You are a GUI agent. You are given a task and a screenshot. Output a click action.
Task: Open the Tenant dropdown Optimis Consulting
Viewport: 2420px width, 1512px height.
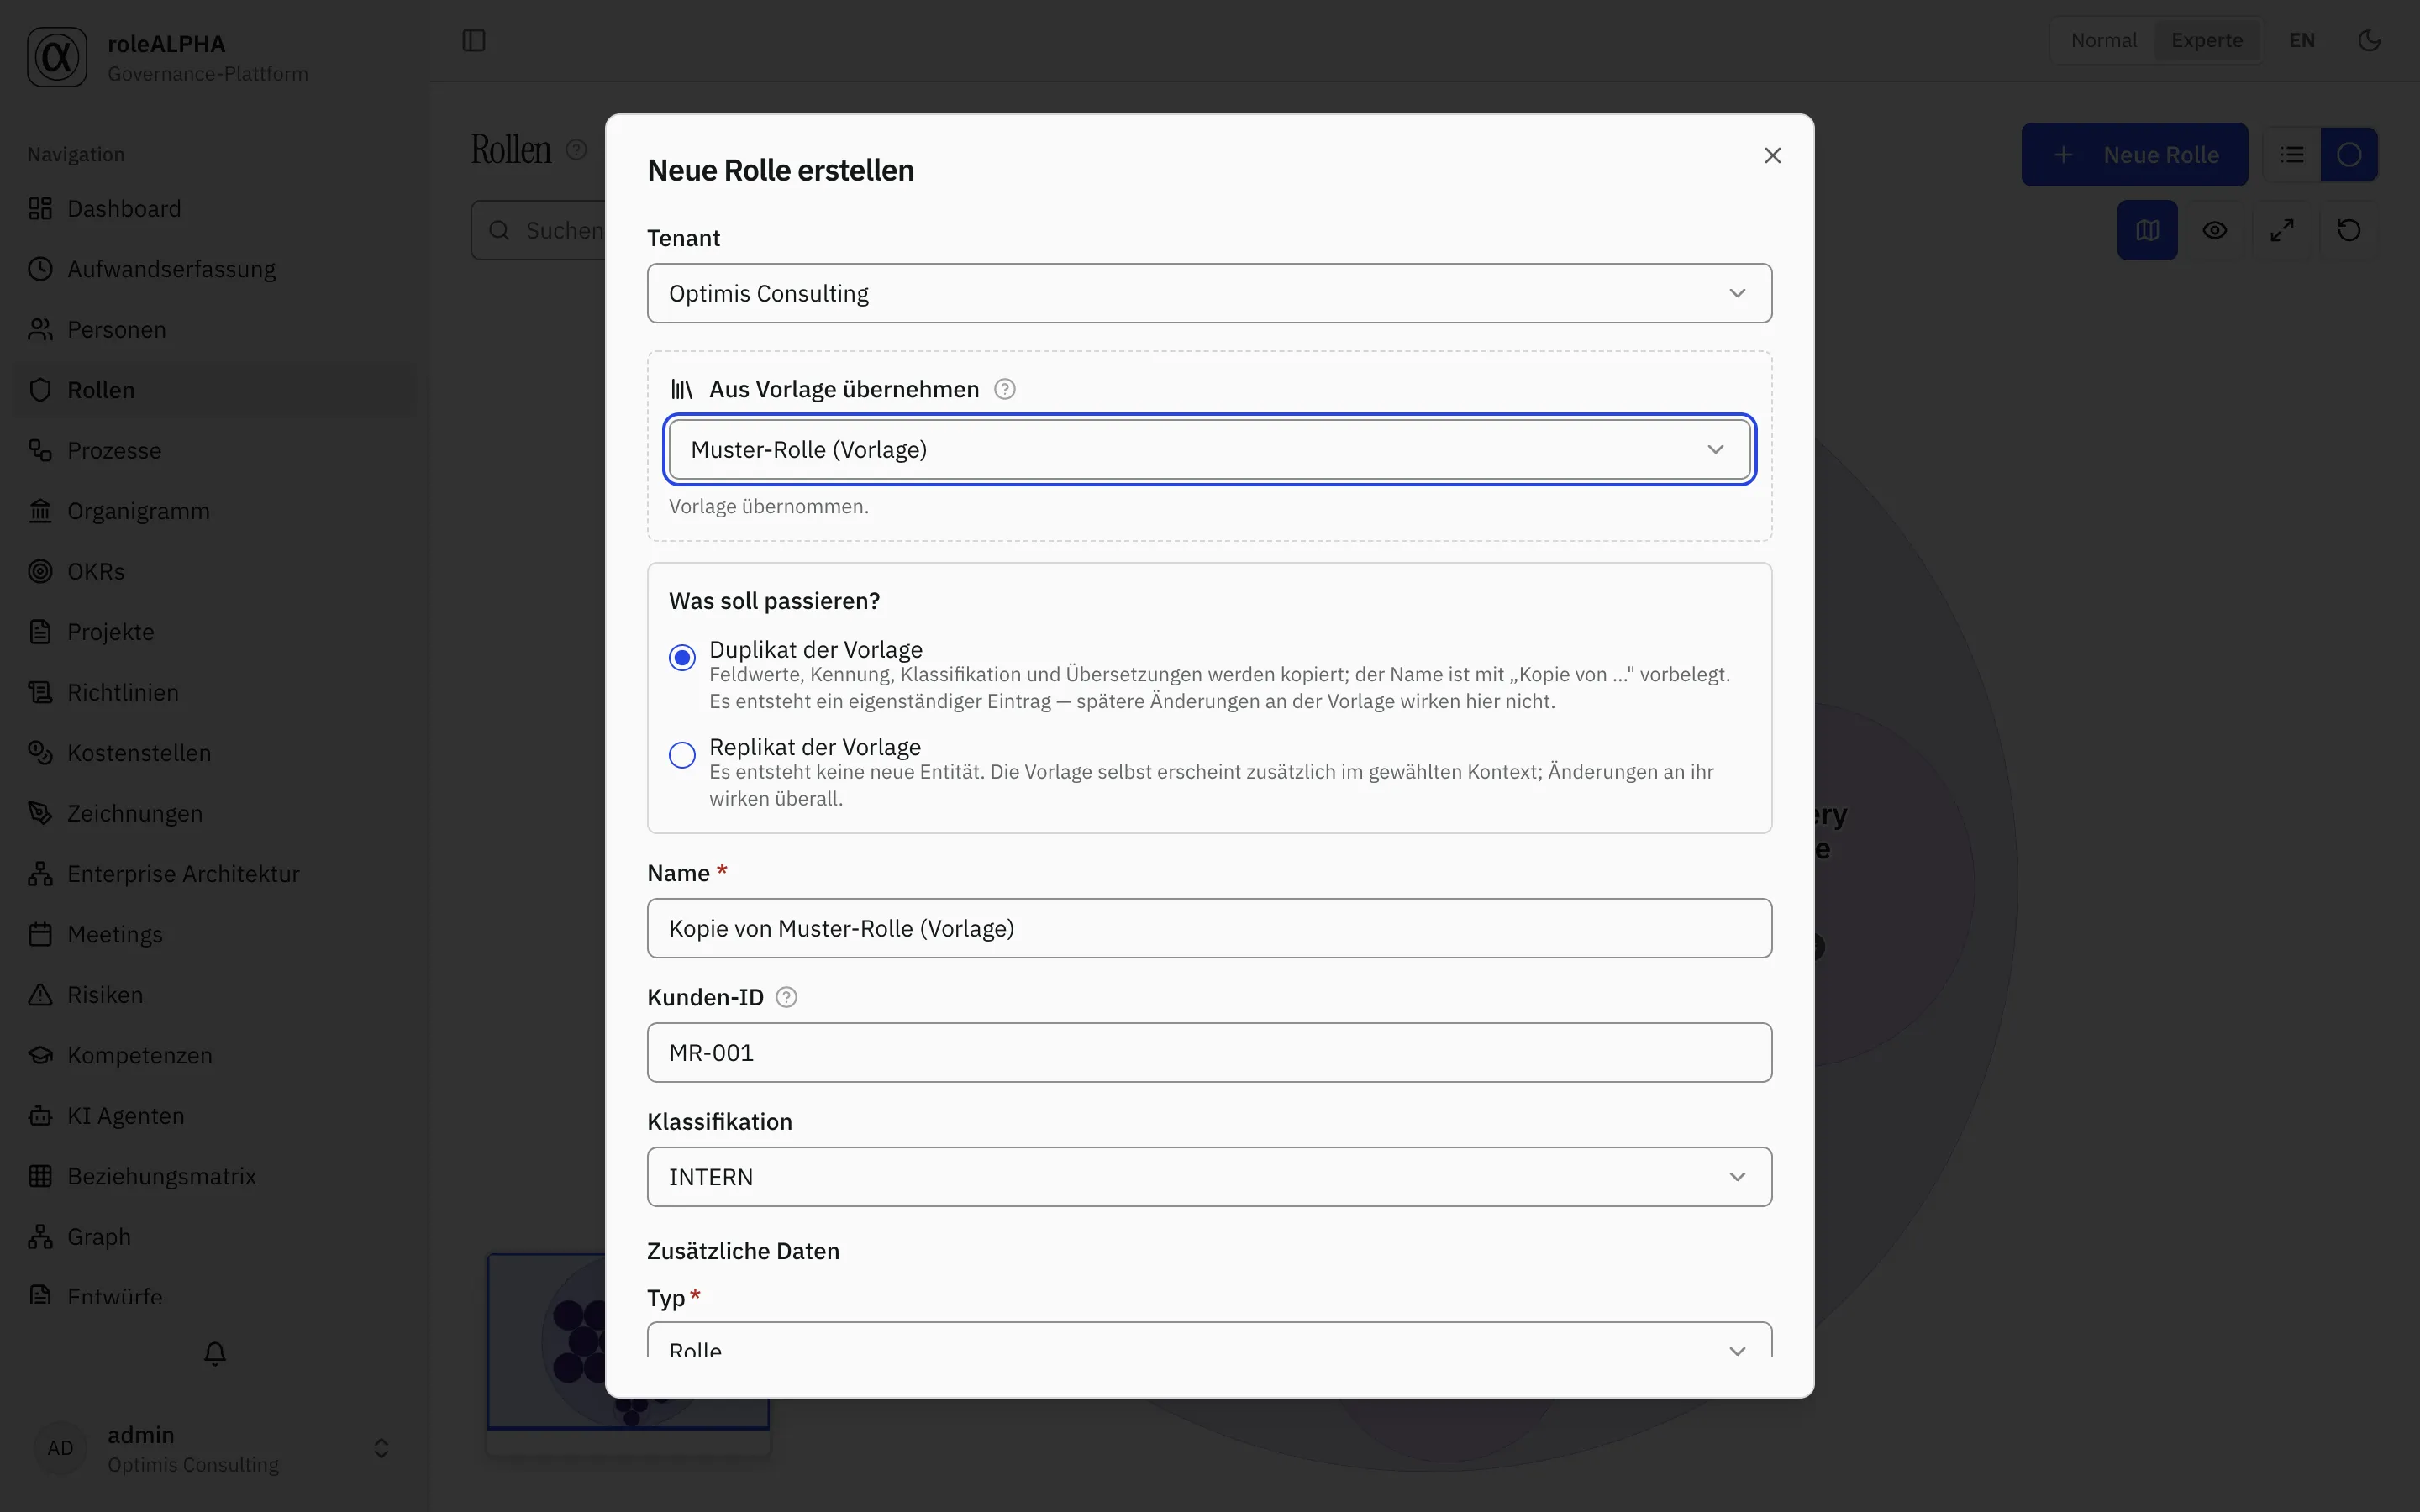[x=1209, y=293]
